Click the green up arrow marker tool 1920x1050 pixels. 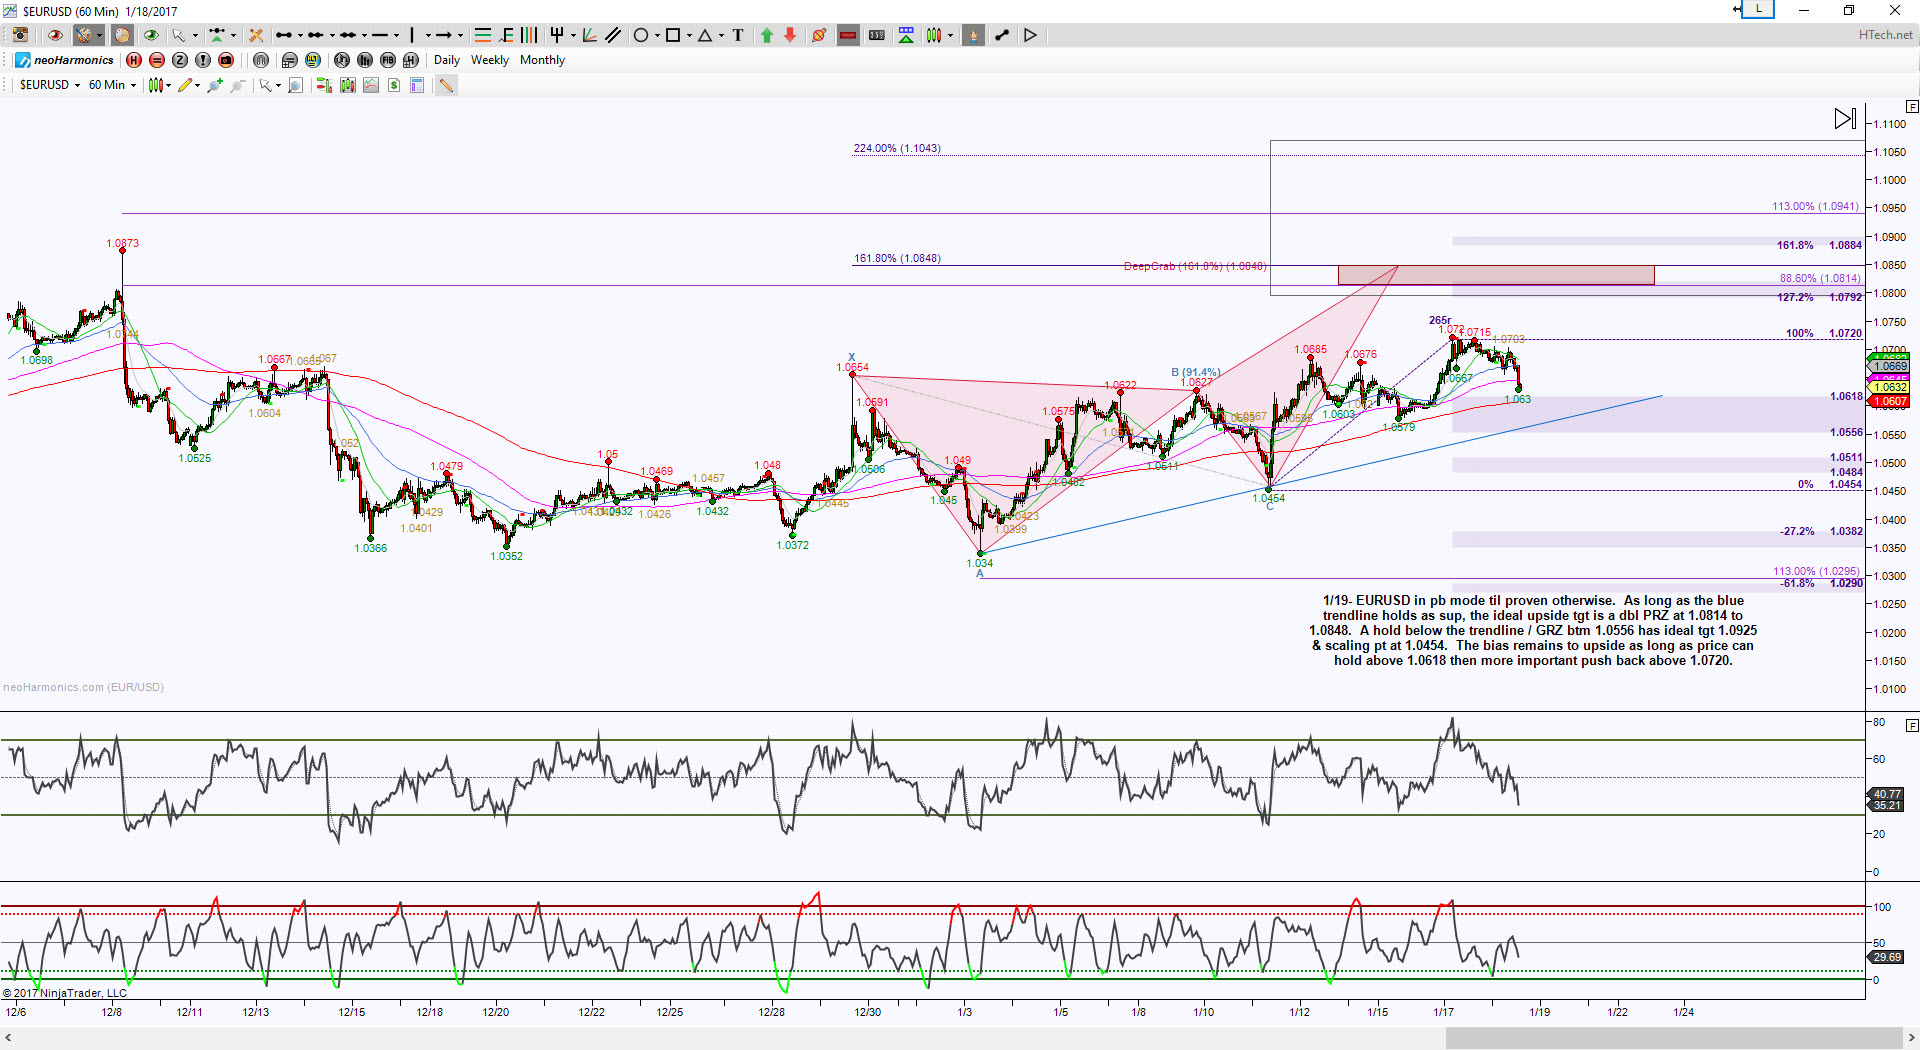[767, 35]
